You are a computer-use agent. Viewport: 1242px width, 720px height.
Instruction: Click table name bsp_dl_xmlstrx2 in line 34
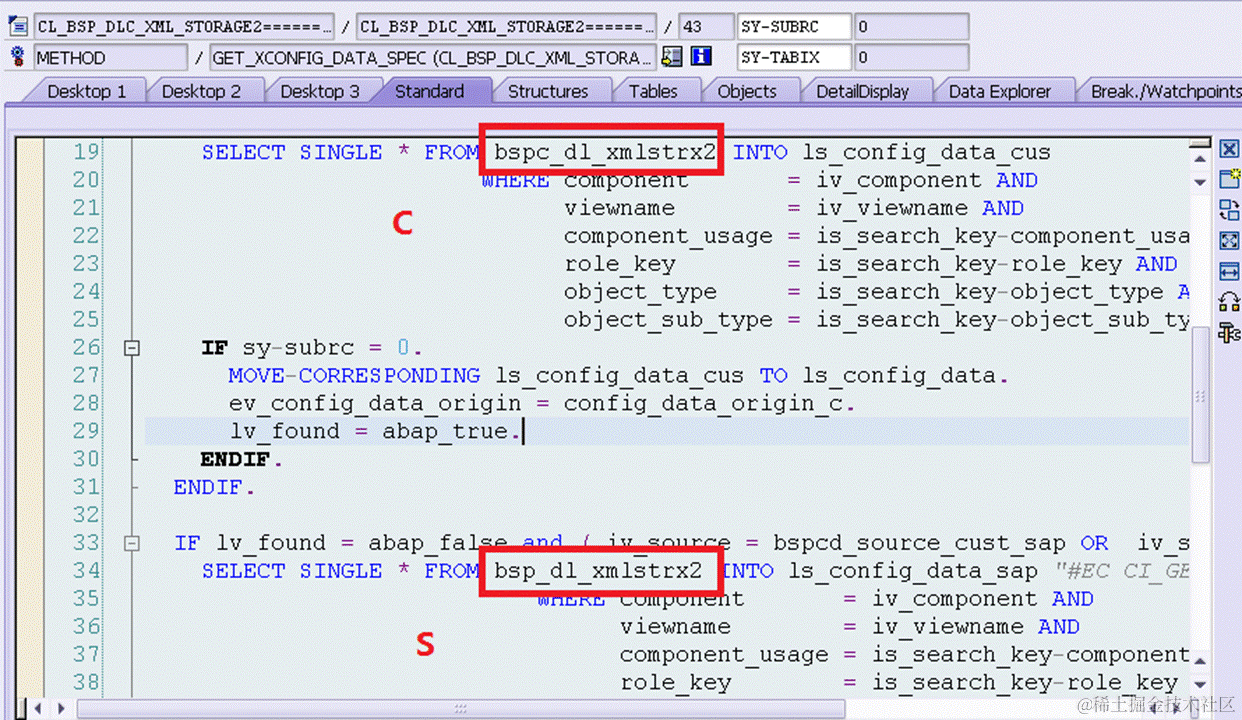coord(599,571)
